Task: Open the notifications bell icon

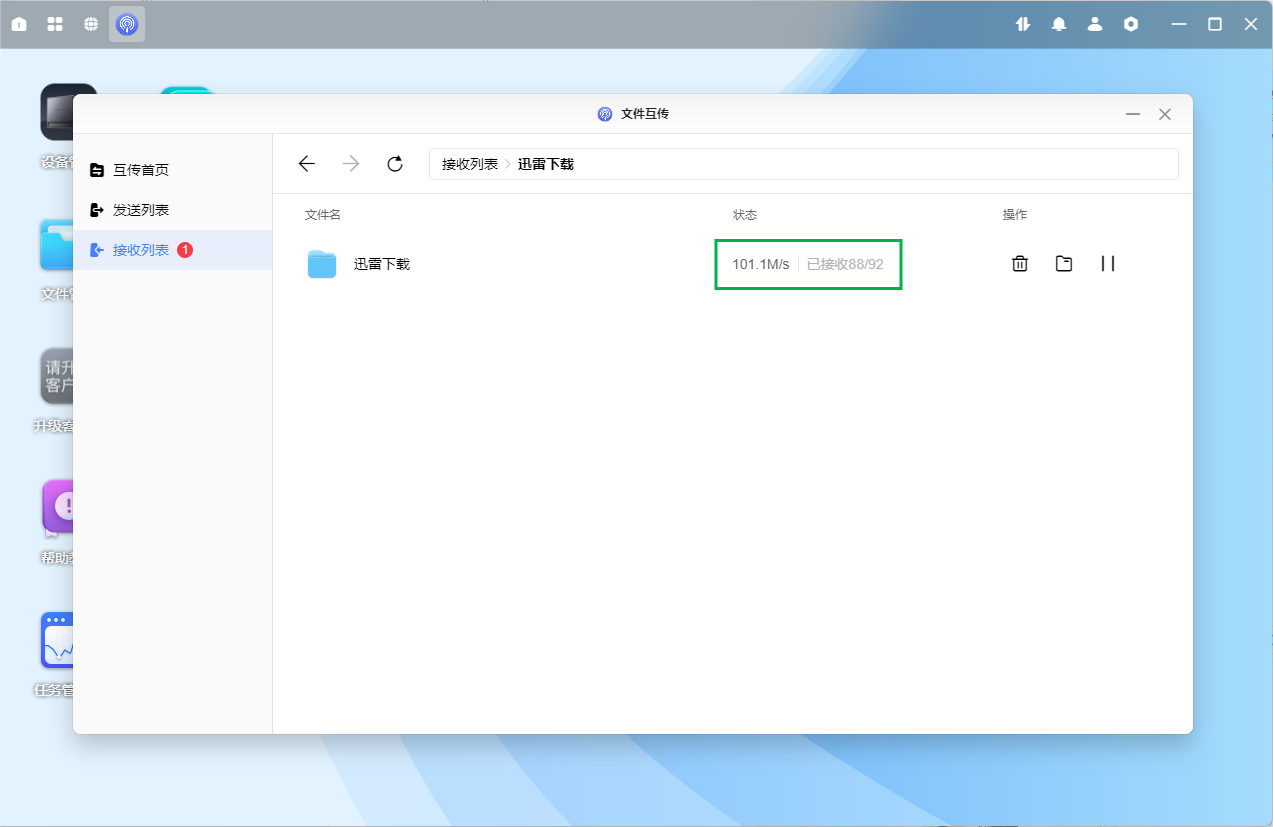Action: tap(1059, 24)
